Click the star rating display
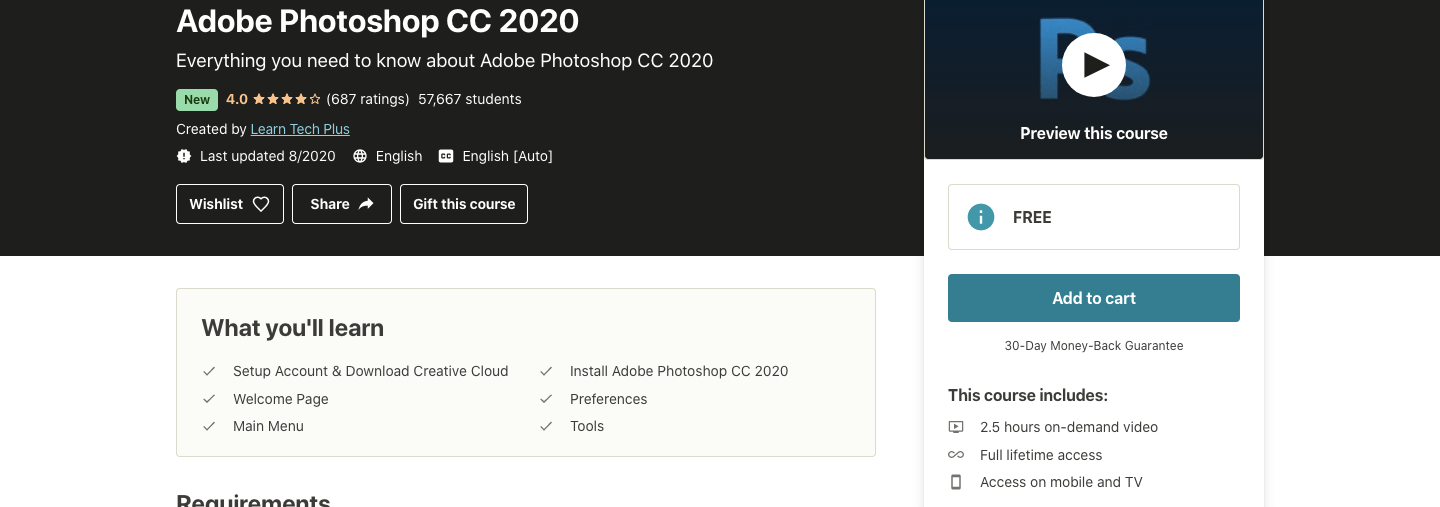This screenshot has height=507, width=1440. (x=286, y=99)
